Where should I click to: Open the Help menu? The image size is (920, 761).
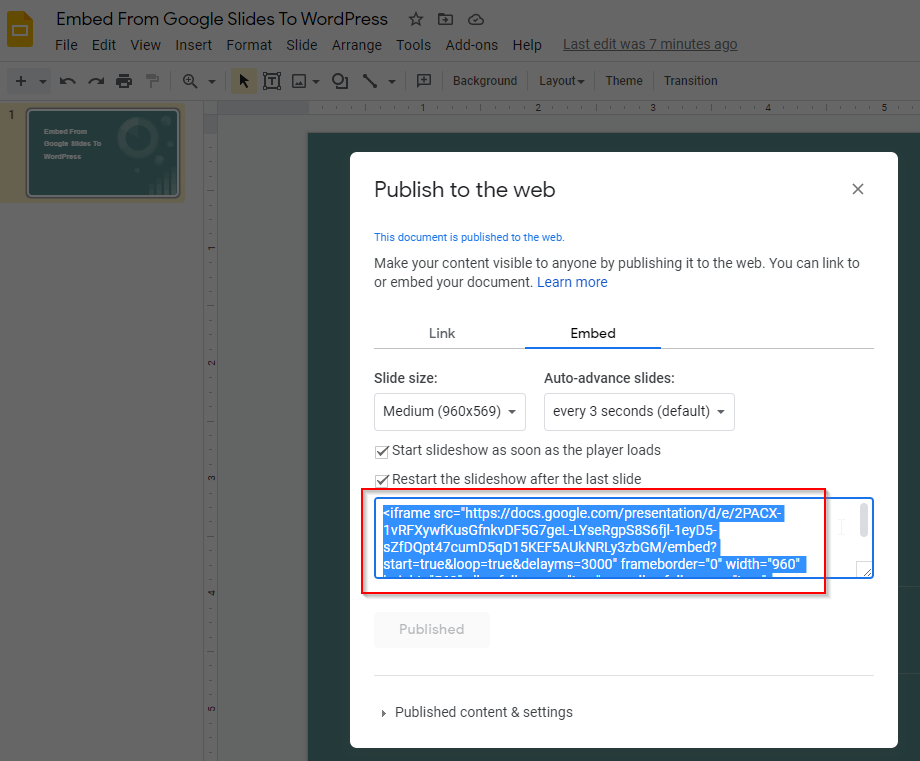[x=527, y=45]
